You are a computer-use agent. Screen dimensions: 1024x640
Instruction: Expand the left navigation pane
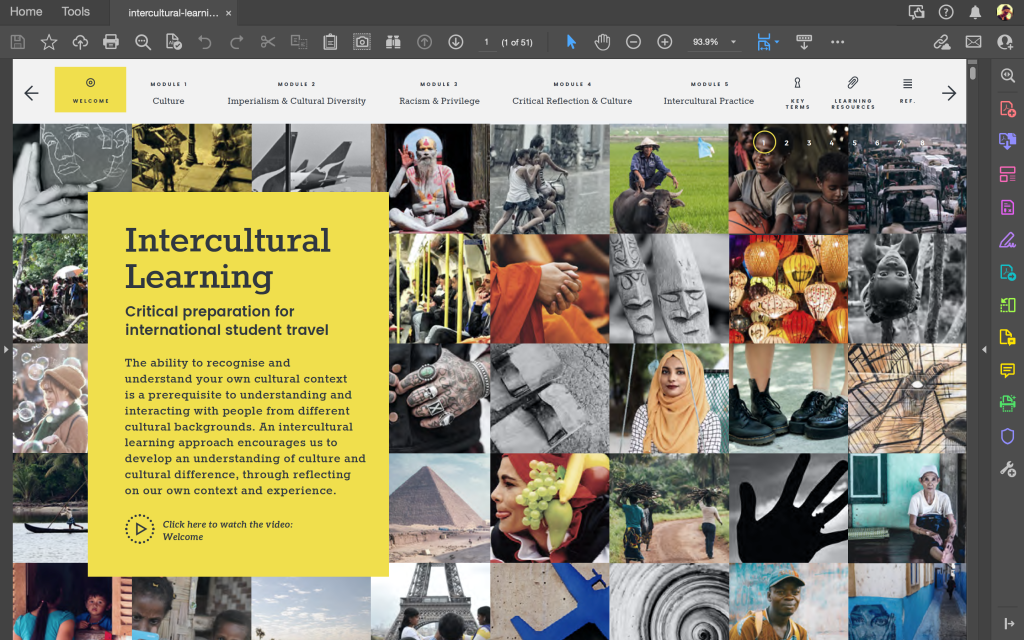tap(6, 349)
